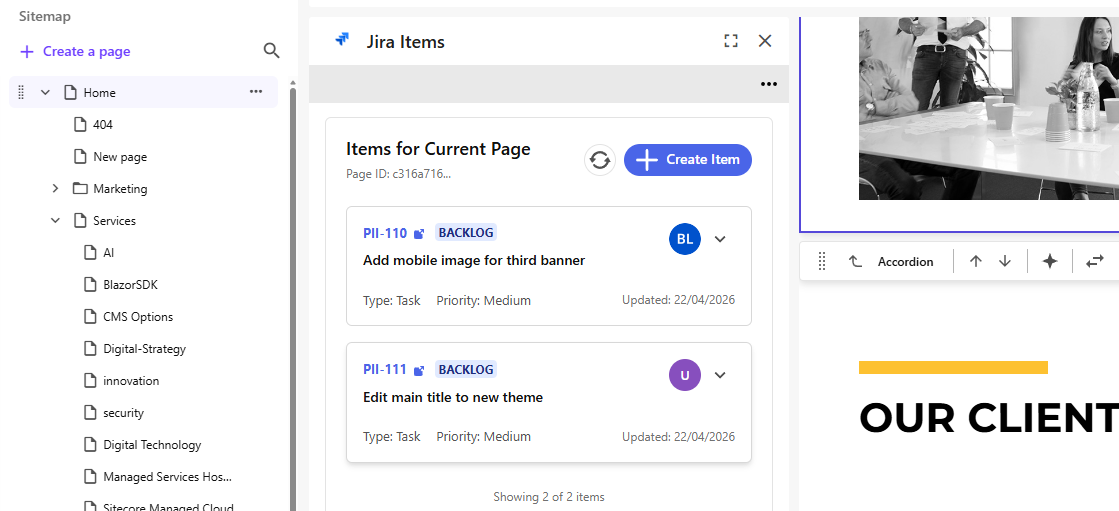Expand PII-110 item details chevron
1119x511 pixels.
[x=720, y=239]
